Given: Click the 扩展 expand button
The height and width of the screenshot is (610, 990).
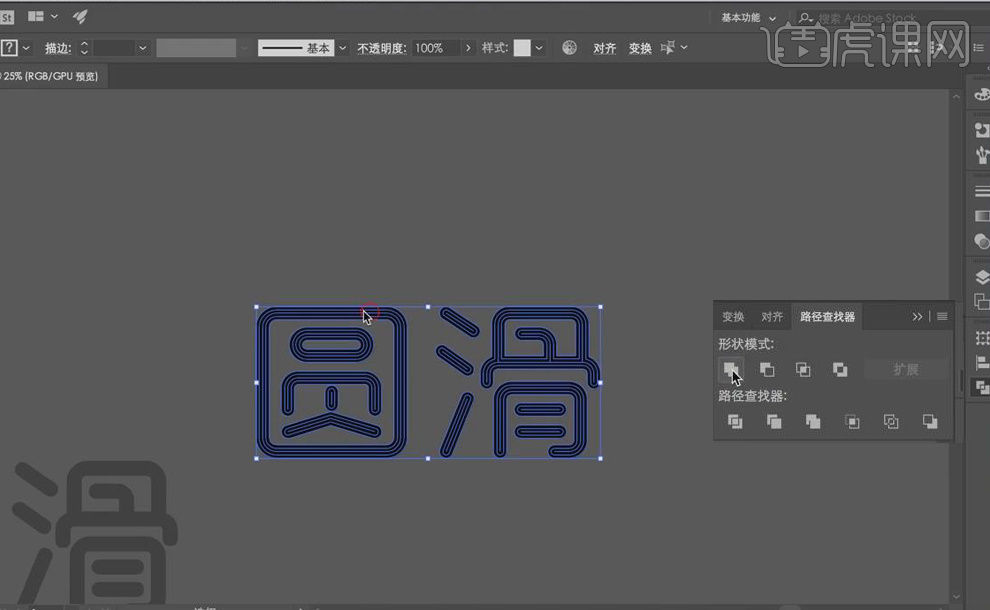Looking at the screenshot, I should (906, 369).
